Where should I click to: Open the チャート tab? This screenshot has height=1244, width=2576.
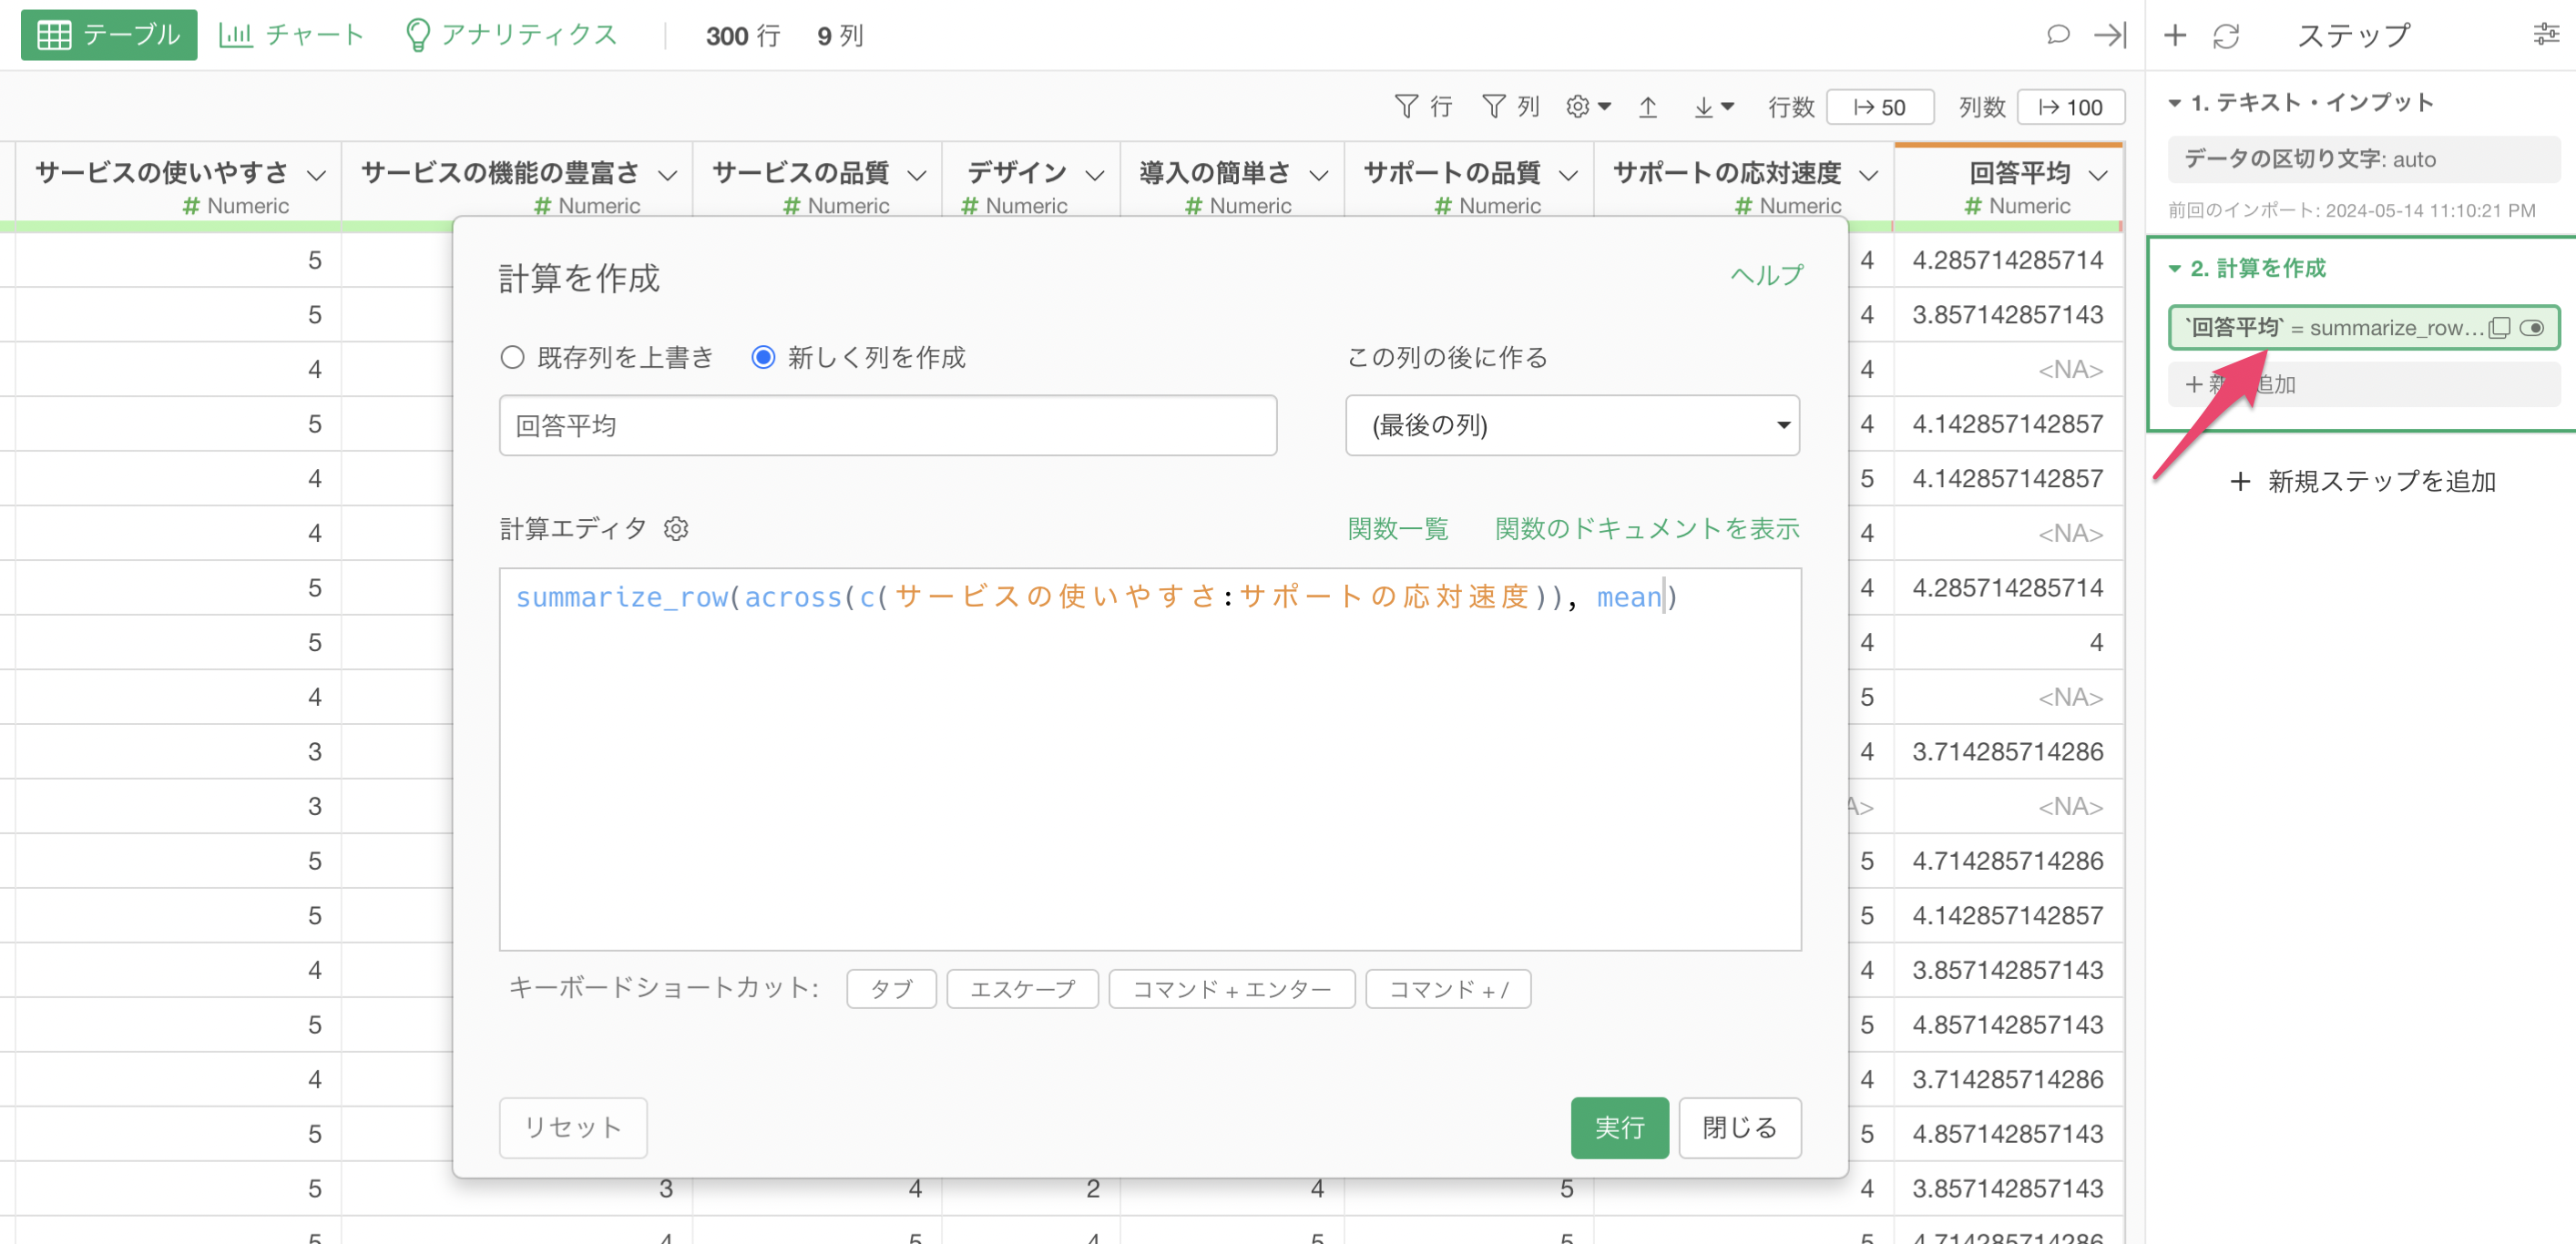pyautogui.click(x=291, y=35)
